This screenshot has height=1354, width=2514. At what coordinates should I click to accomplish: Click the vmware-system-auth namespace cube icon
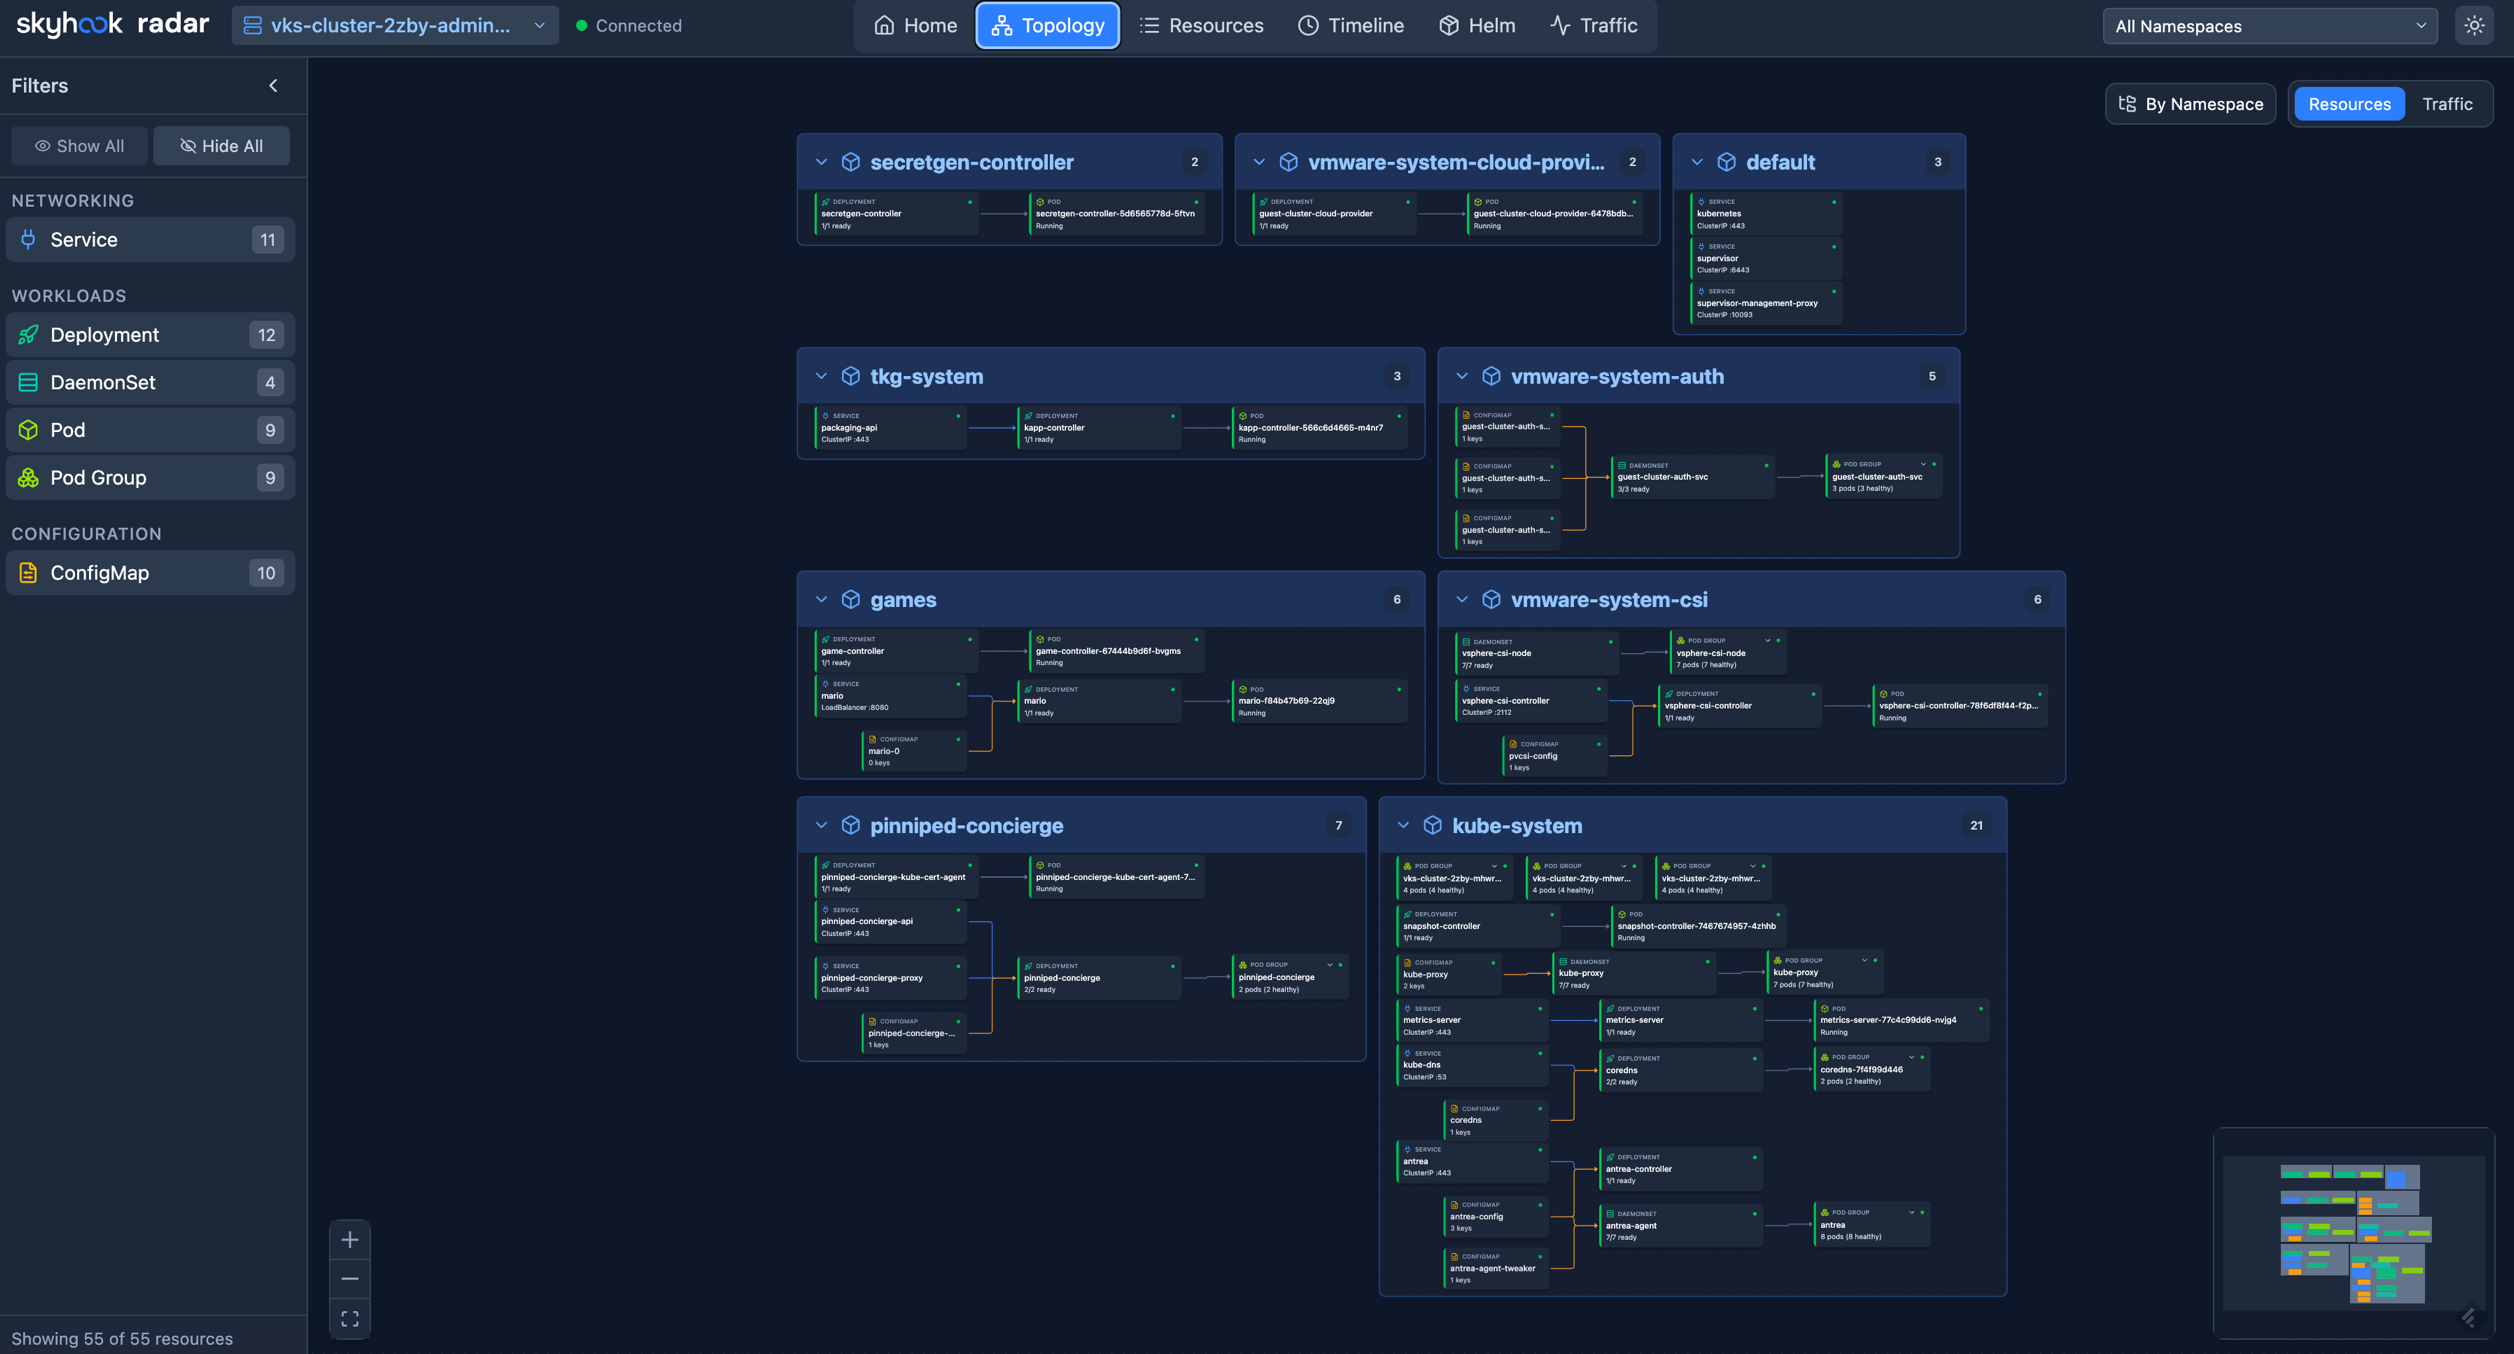[x=1491, y=376]
